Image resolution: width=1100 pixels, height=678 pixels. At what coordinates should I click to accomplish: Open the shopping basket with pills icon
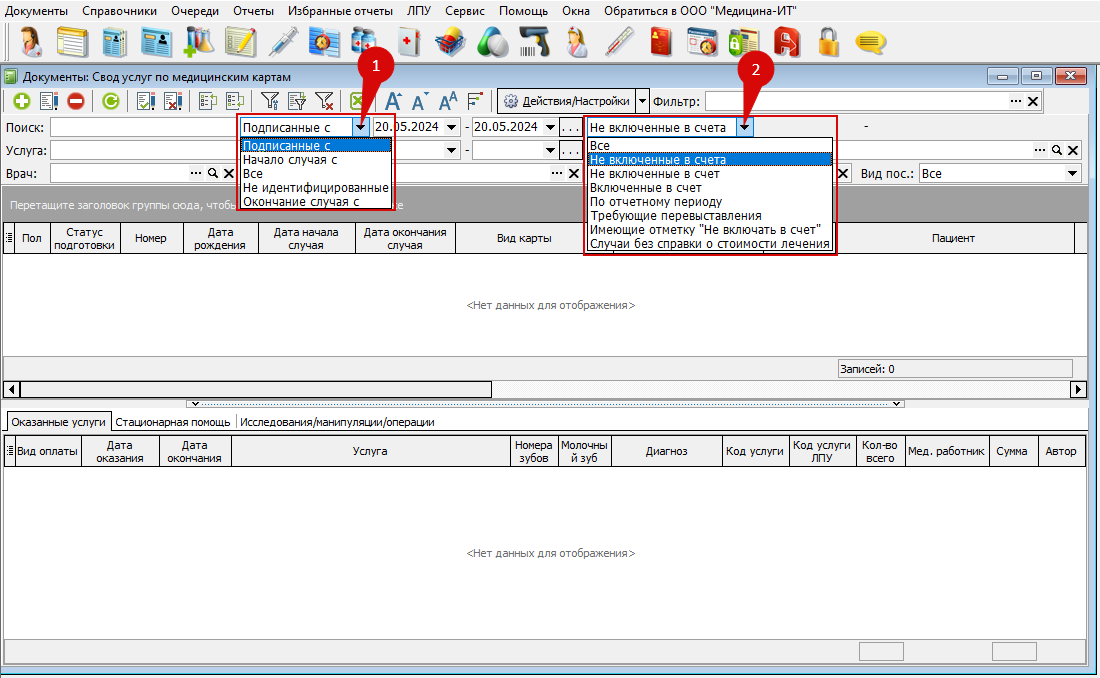450,42
